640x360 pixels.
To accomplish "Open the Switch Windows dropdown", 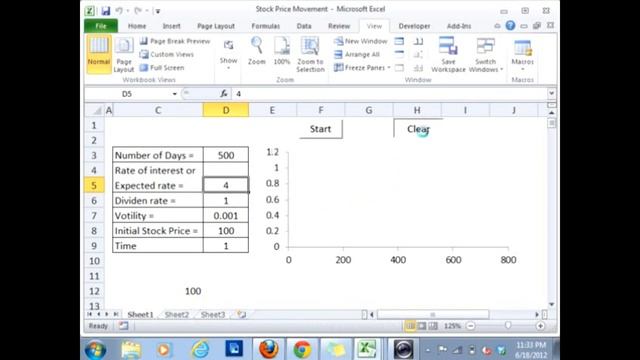I will click(486, 54).
